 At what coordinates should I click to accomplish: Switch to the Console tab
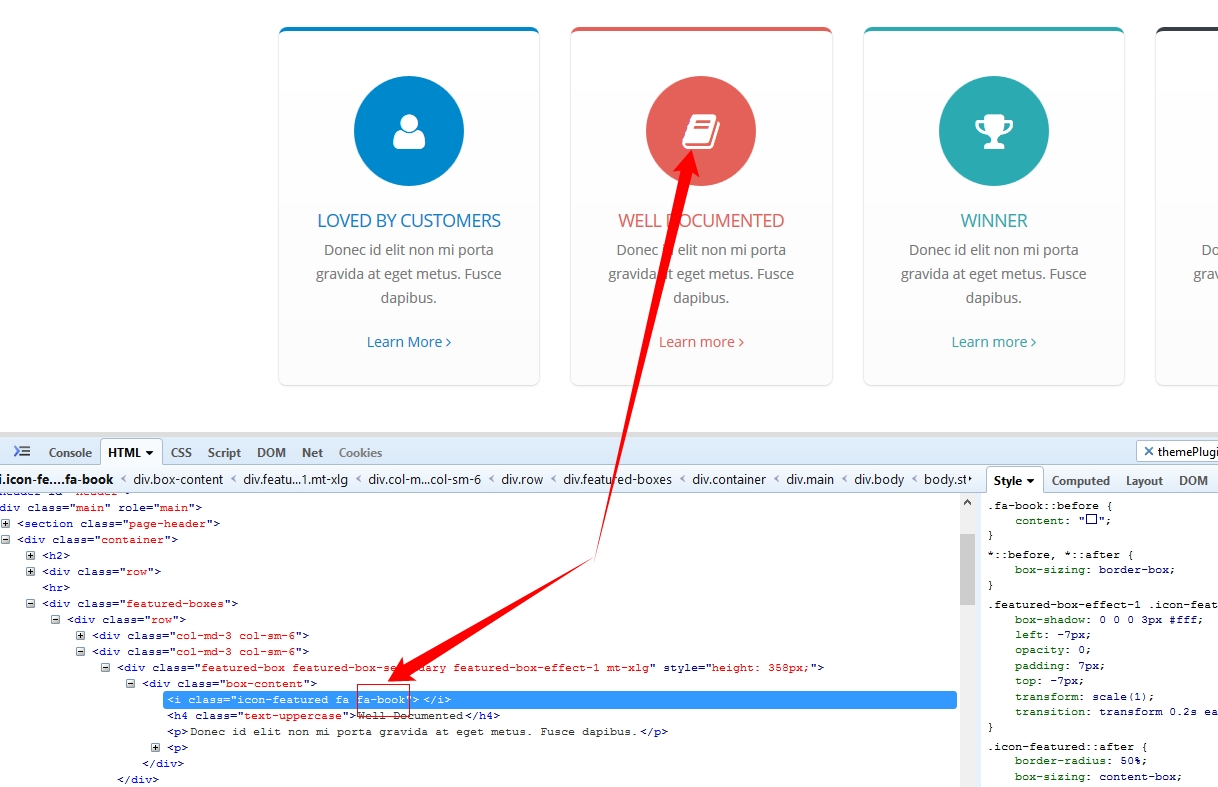point(70,453)
